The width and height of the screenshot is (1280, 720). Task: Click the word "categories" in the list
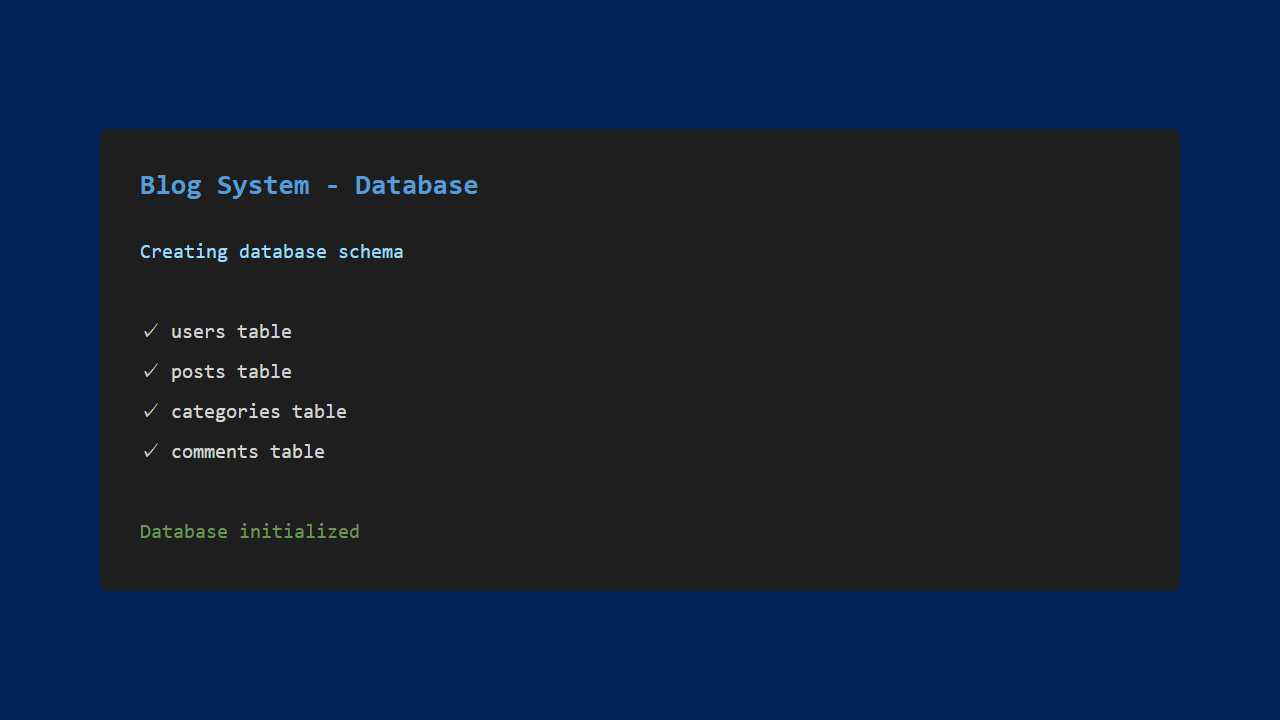click(x=225, y=412)
